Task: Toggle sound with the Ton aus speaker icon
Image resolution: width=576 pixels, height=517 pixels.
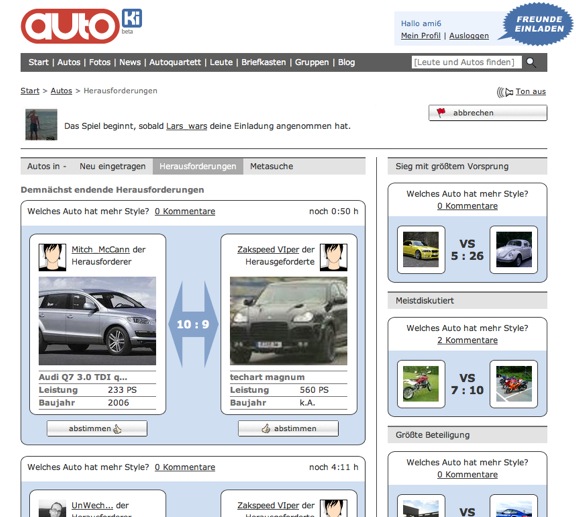Action: [x=505, y=92]
